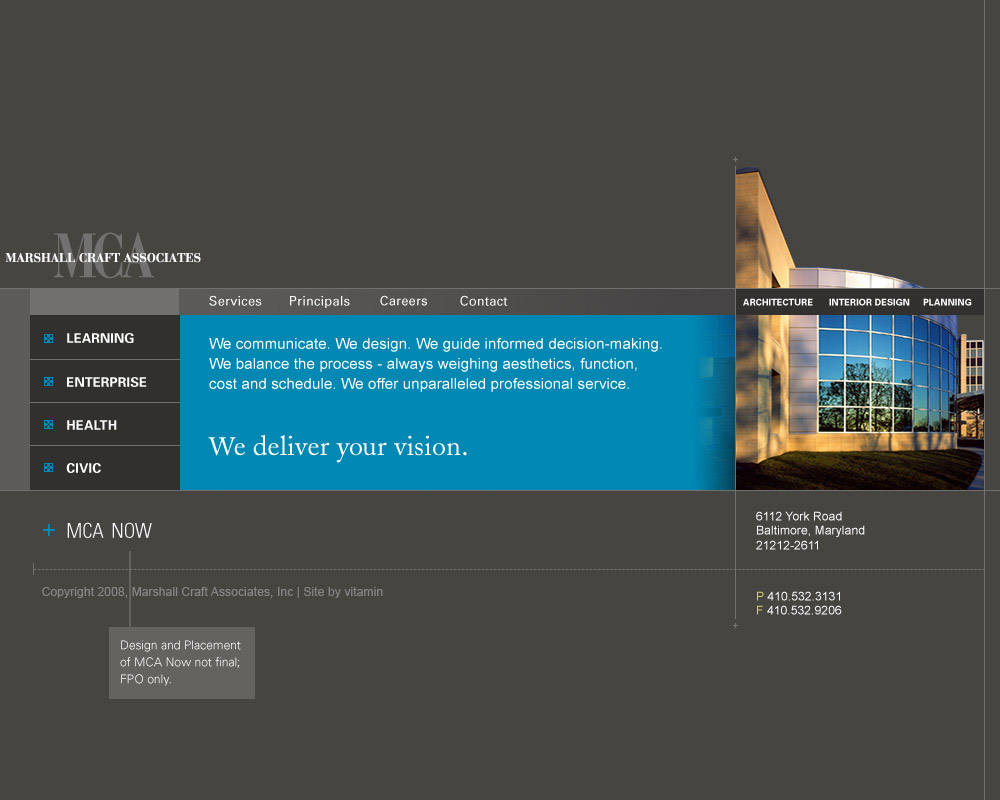Screen dimensions: 1000x800
Task: Select the LEARNING sector label
Action: point(100,339)
